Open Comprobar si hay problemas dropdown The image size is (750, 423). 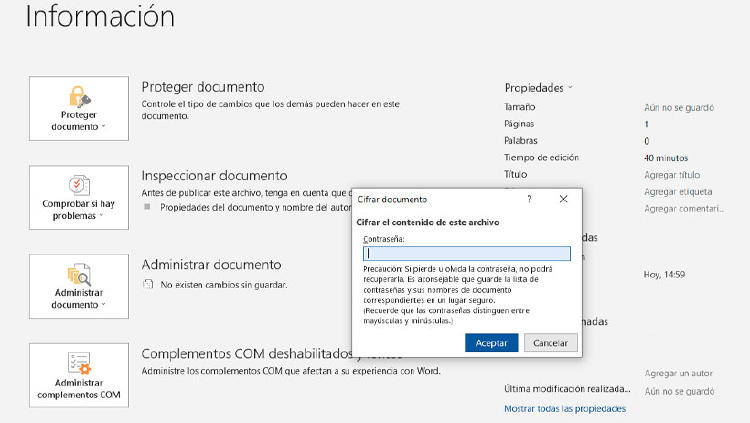79,210
